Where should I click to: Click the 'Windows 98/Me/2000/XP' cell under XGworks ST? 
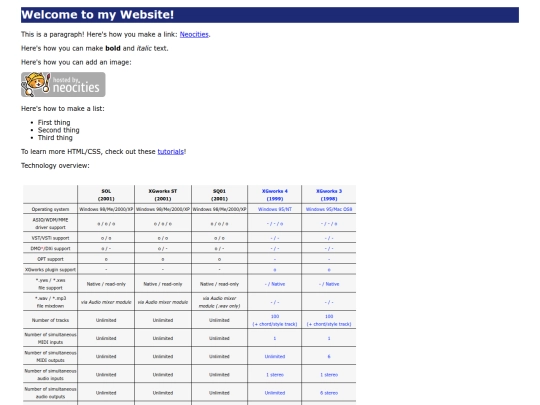click(x=163, y=209)
